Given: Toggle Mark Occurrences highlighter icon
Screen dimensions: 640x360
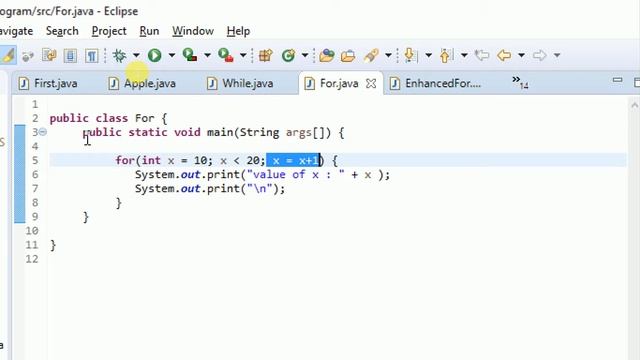Looking at the screenshot, I should (7, 55).
